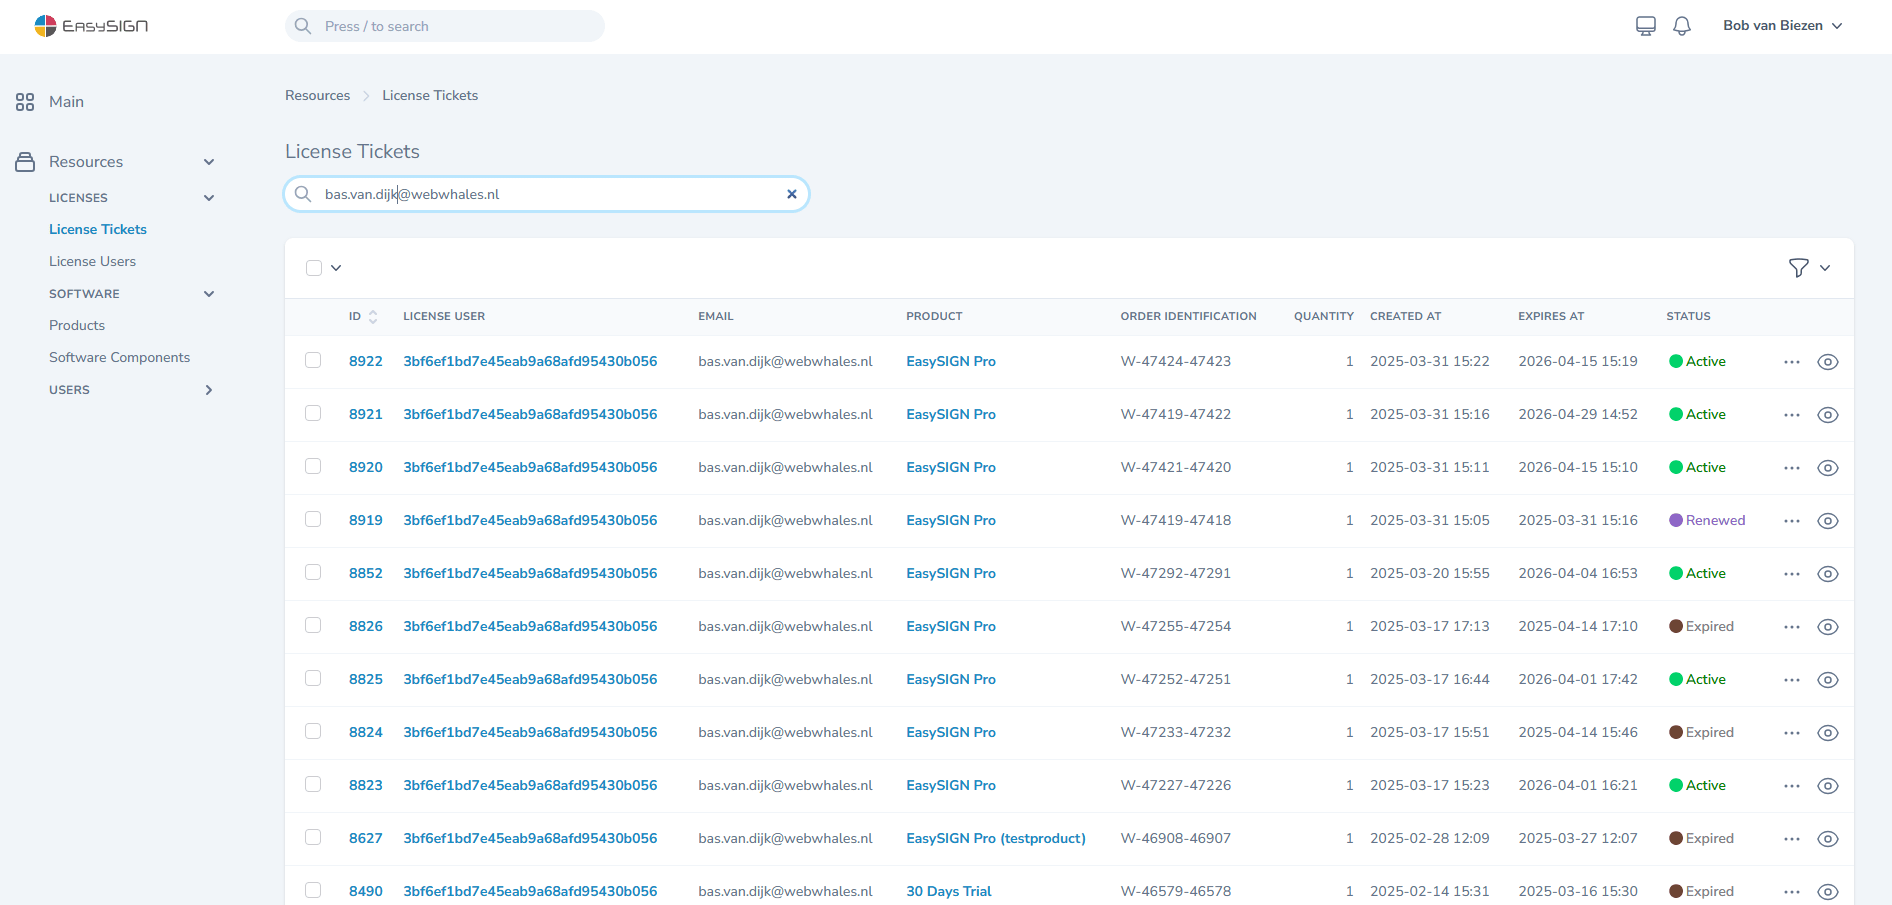Open actions menu for ticket 8919

1792,521
